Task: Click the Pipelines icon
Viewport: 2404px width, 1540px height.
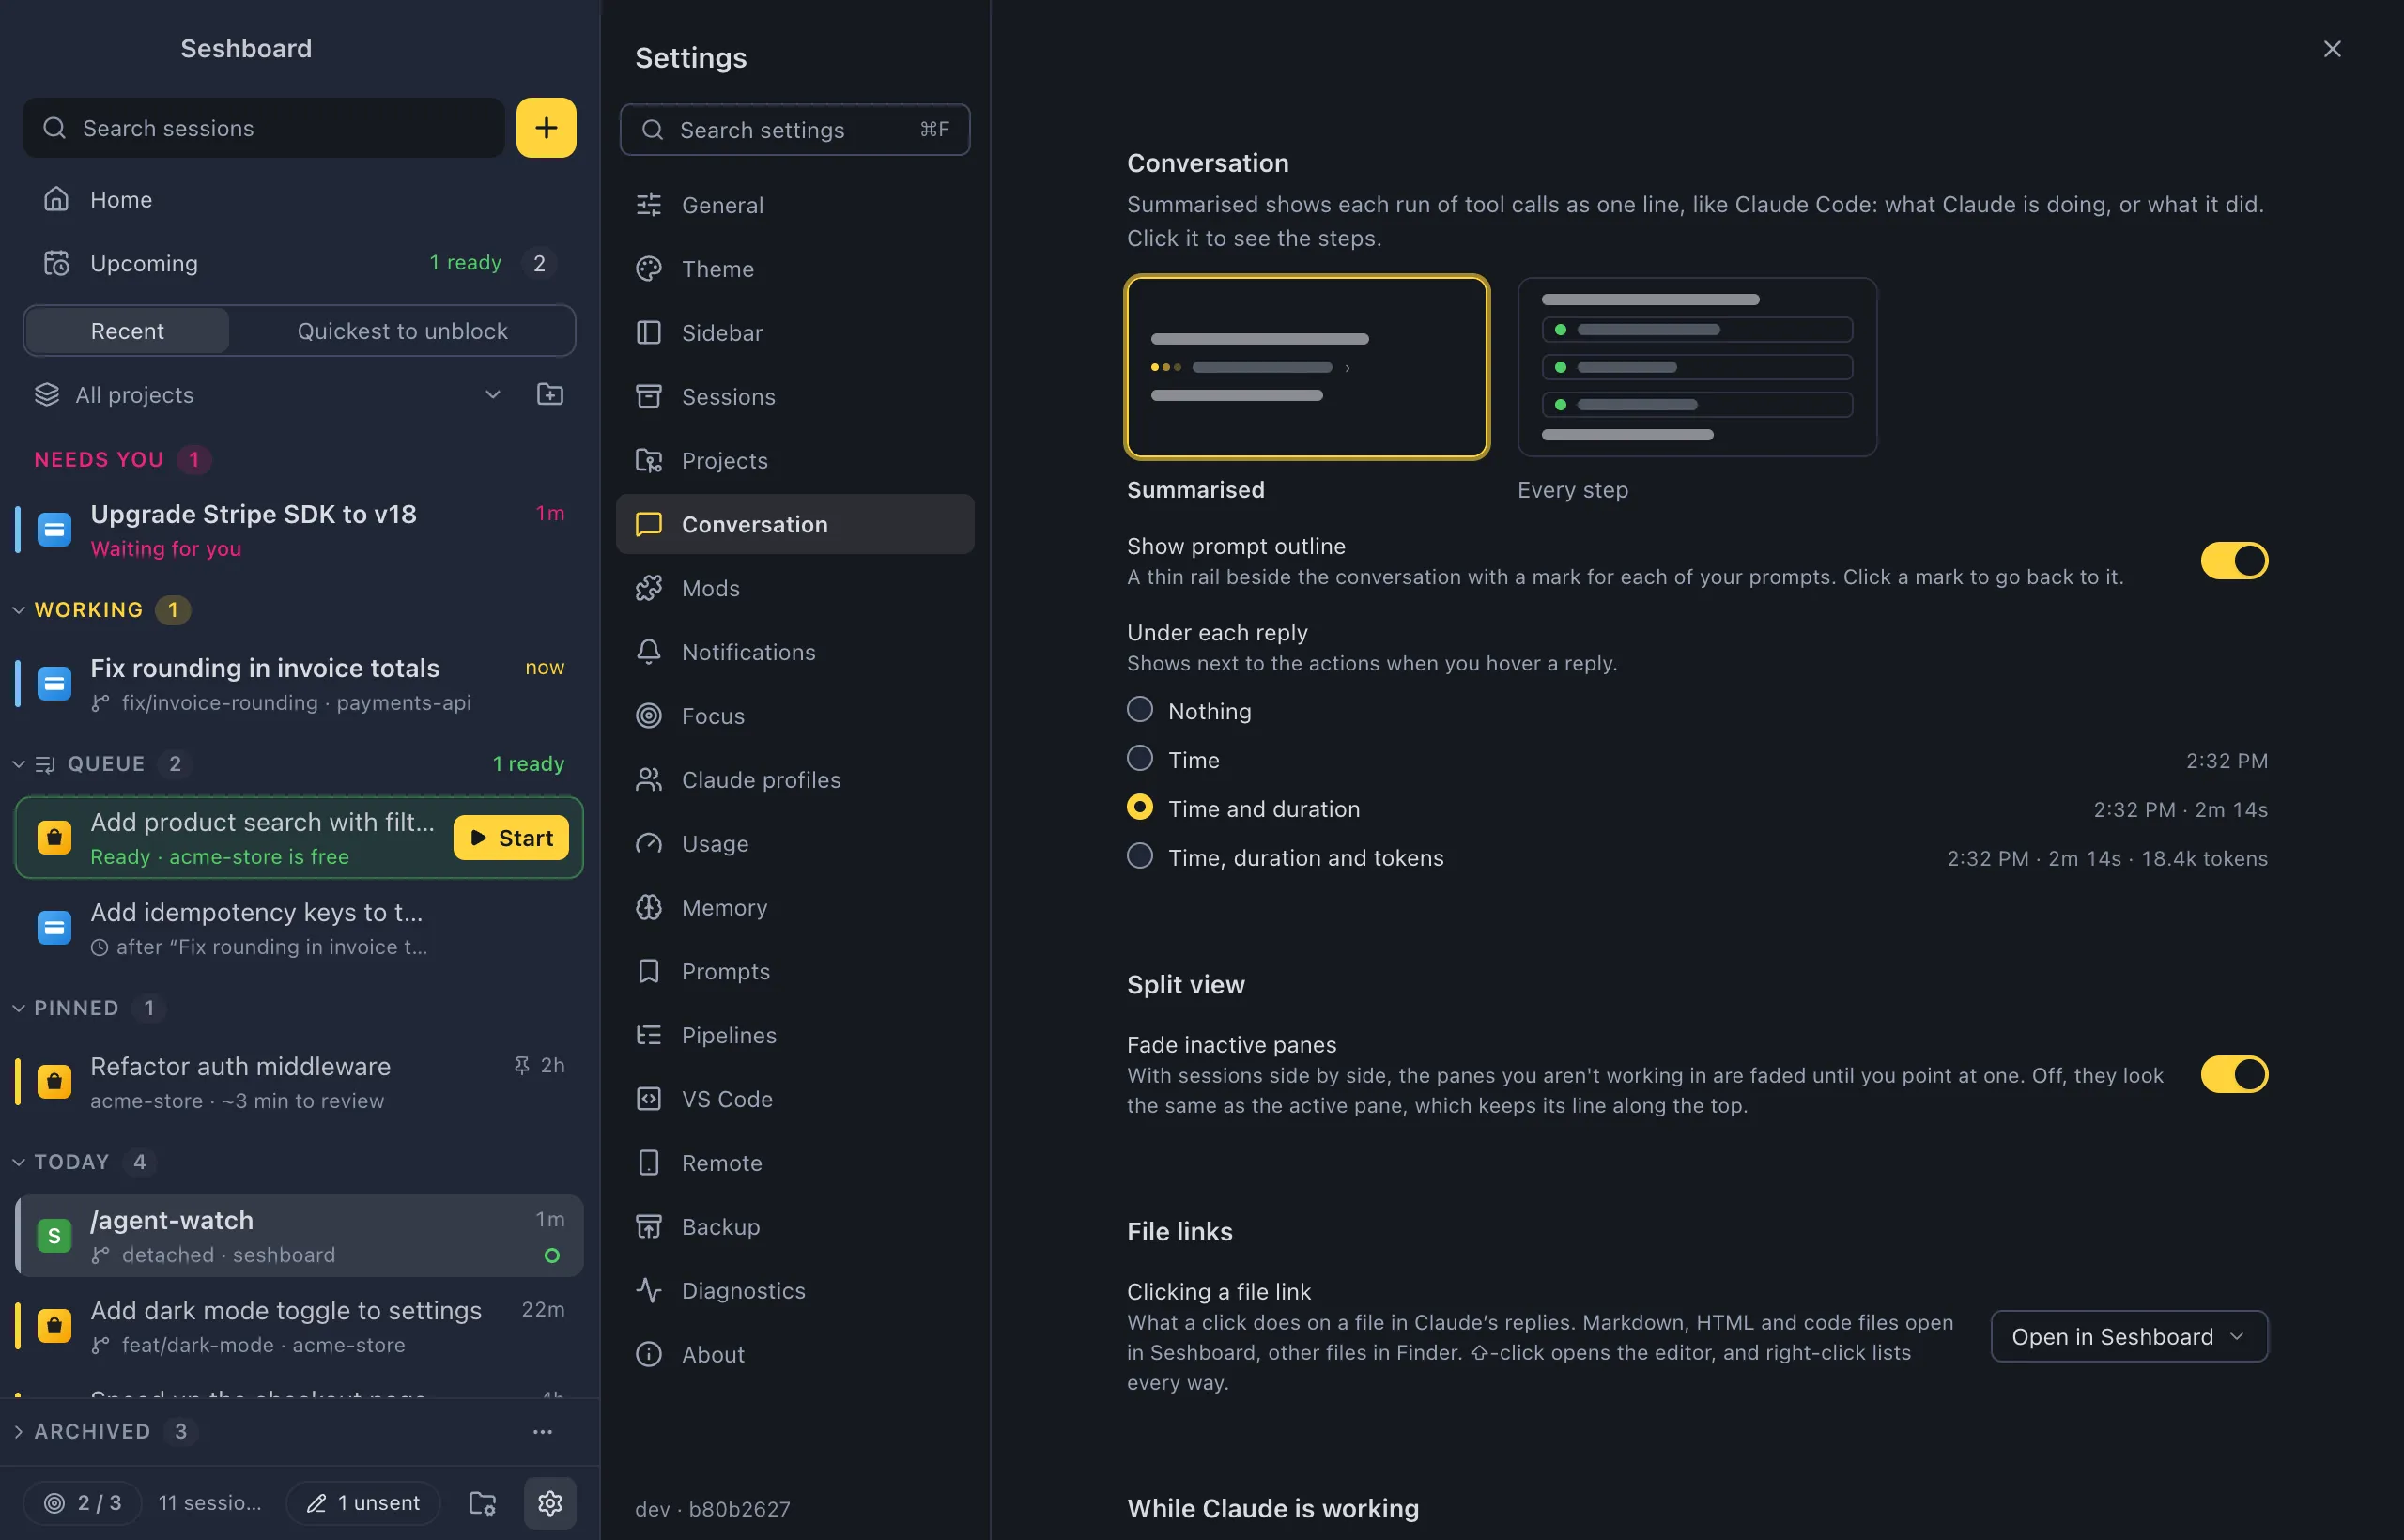Action: tap(649, 1035)
